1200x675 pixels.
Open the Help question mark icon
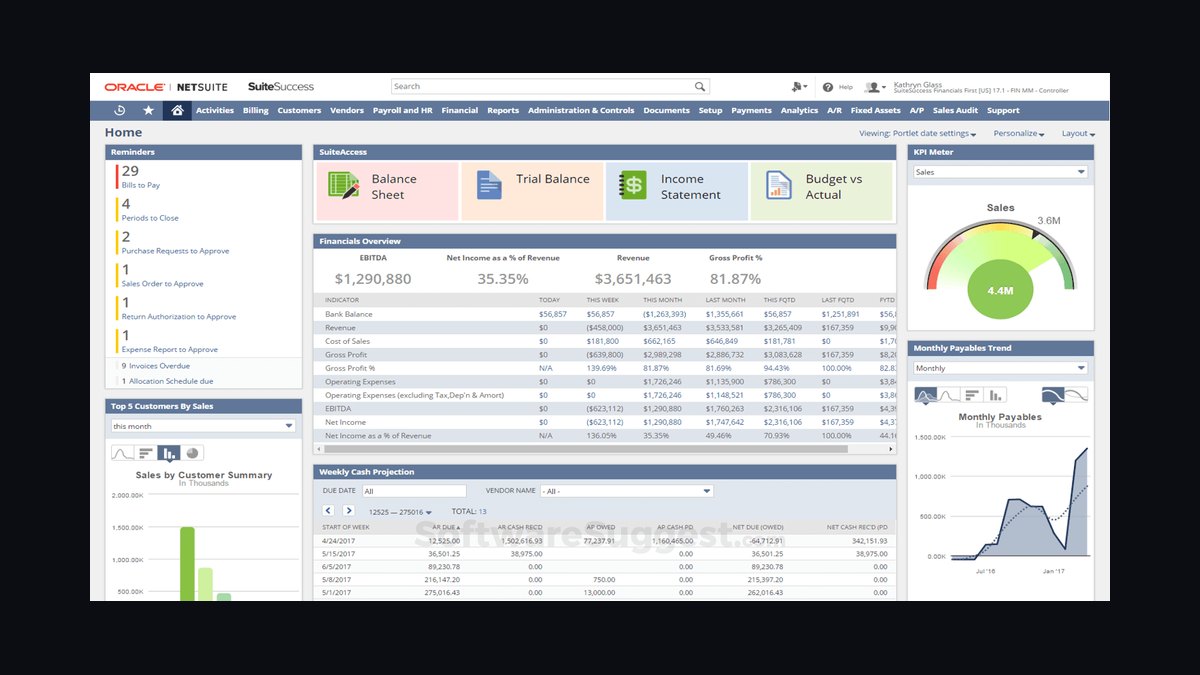828,87
